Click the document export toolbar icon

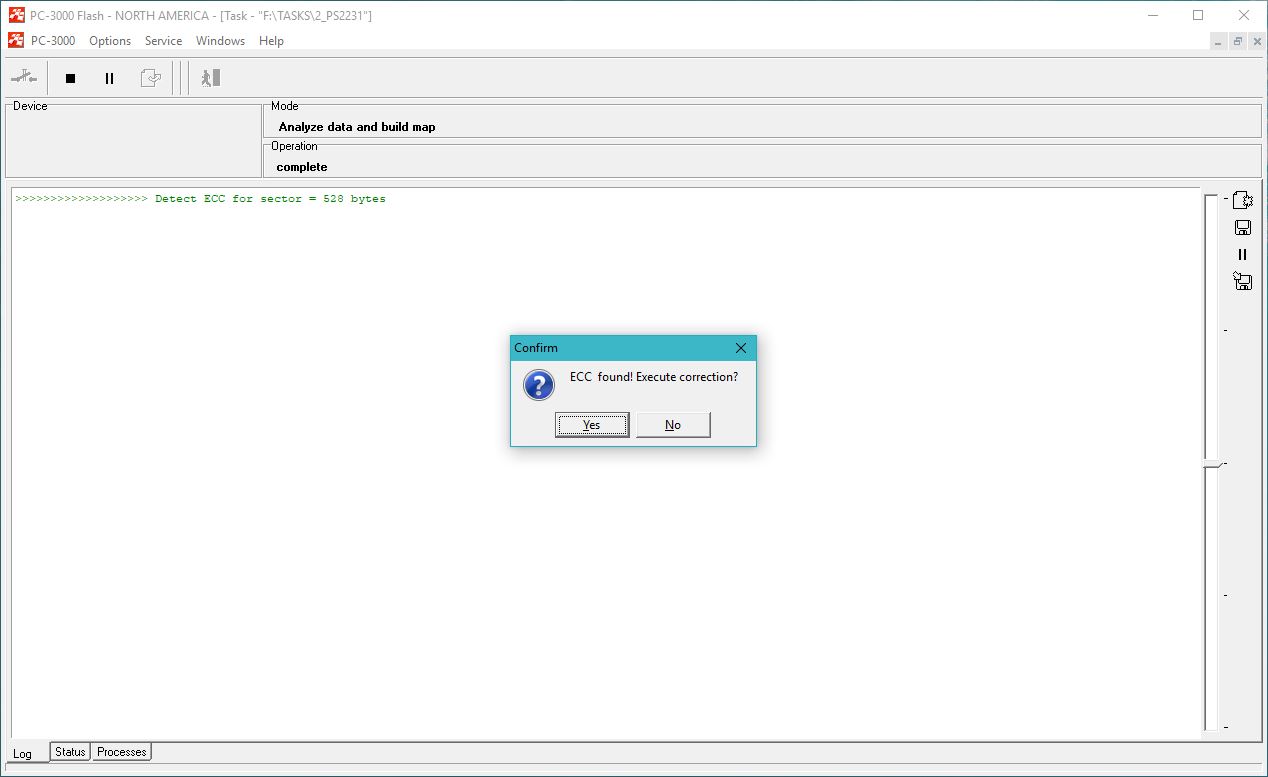pyautogui.click(x=150, y=78)
